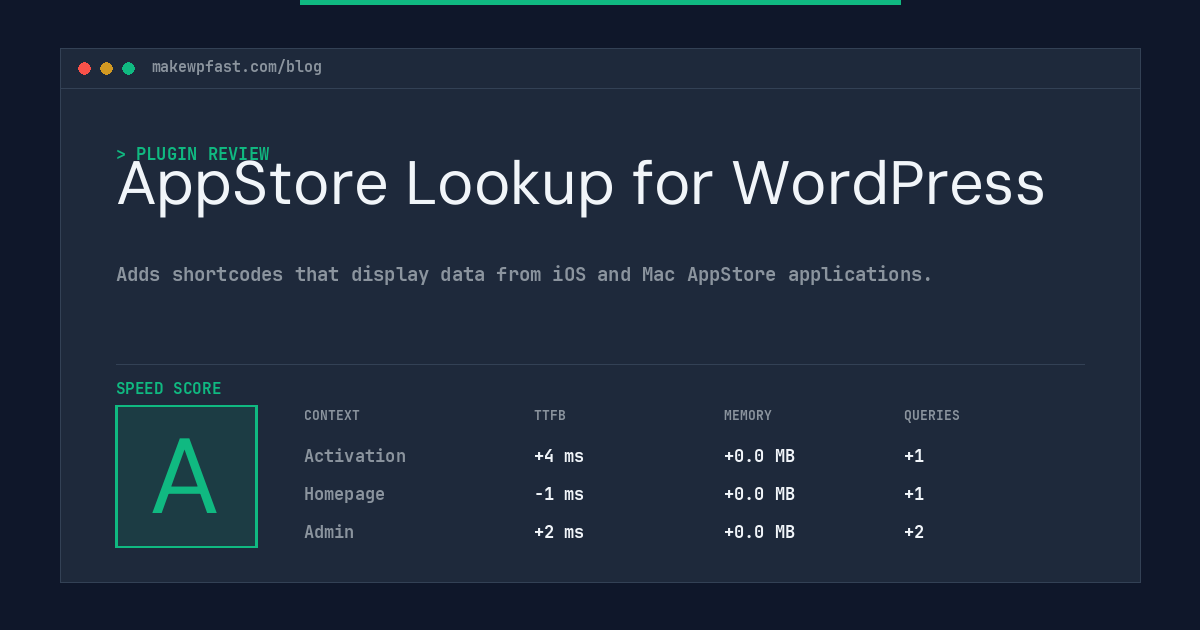Viewport: 1200px width, 630px height.
Task: Click the 'AppStore Lookup for WordPress' title
Action: click(581, 185)
